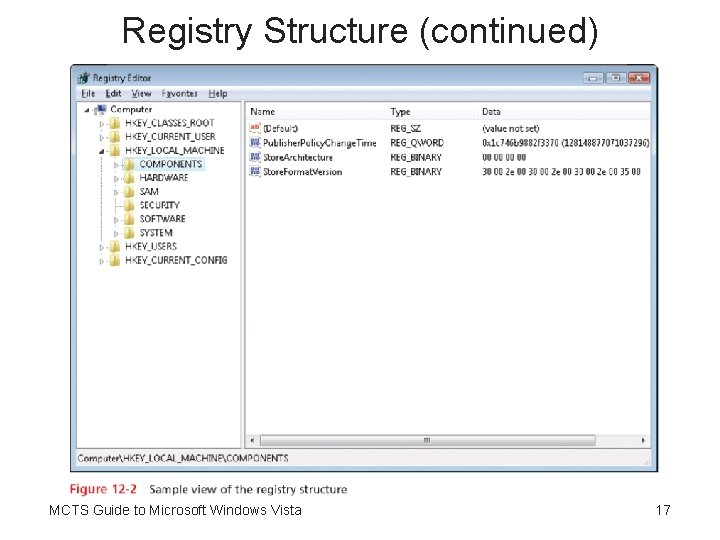
Task: Click the StoreFormatVersion binary value icon
Action: coord(255,171)
